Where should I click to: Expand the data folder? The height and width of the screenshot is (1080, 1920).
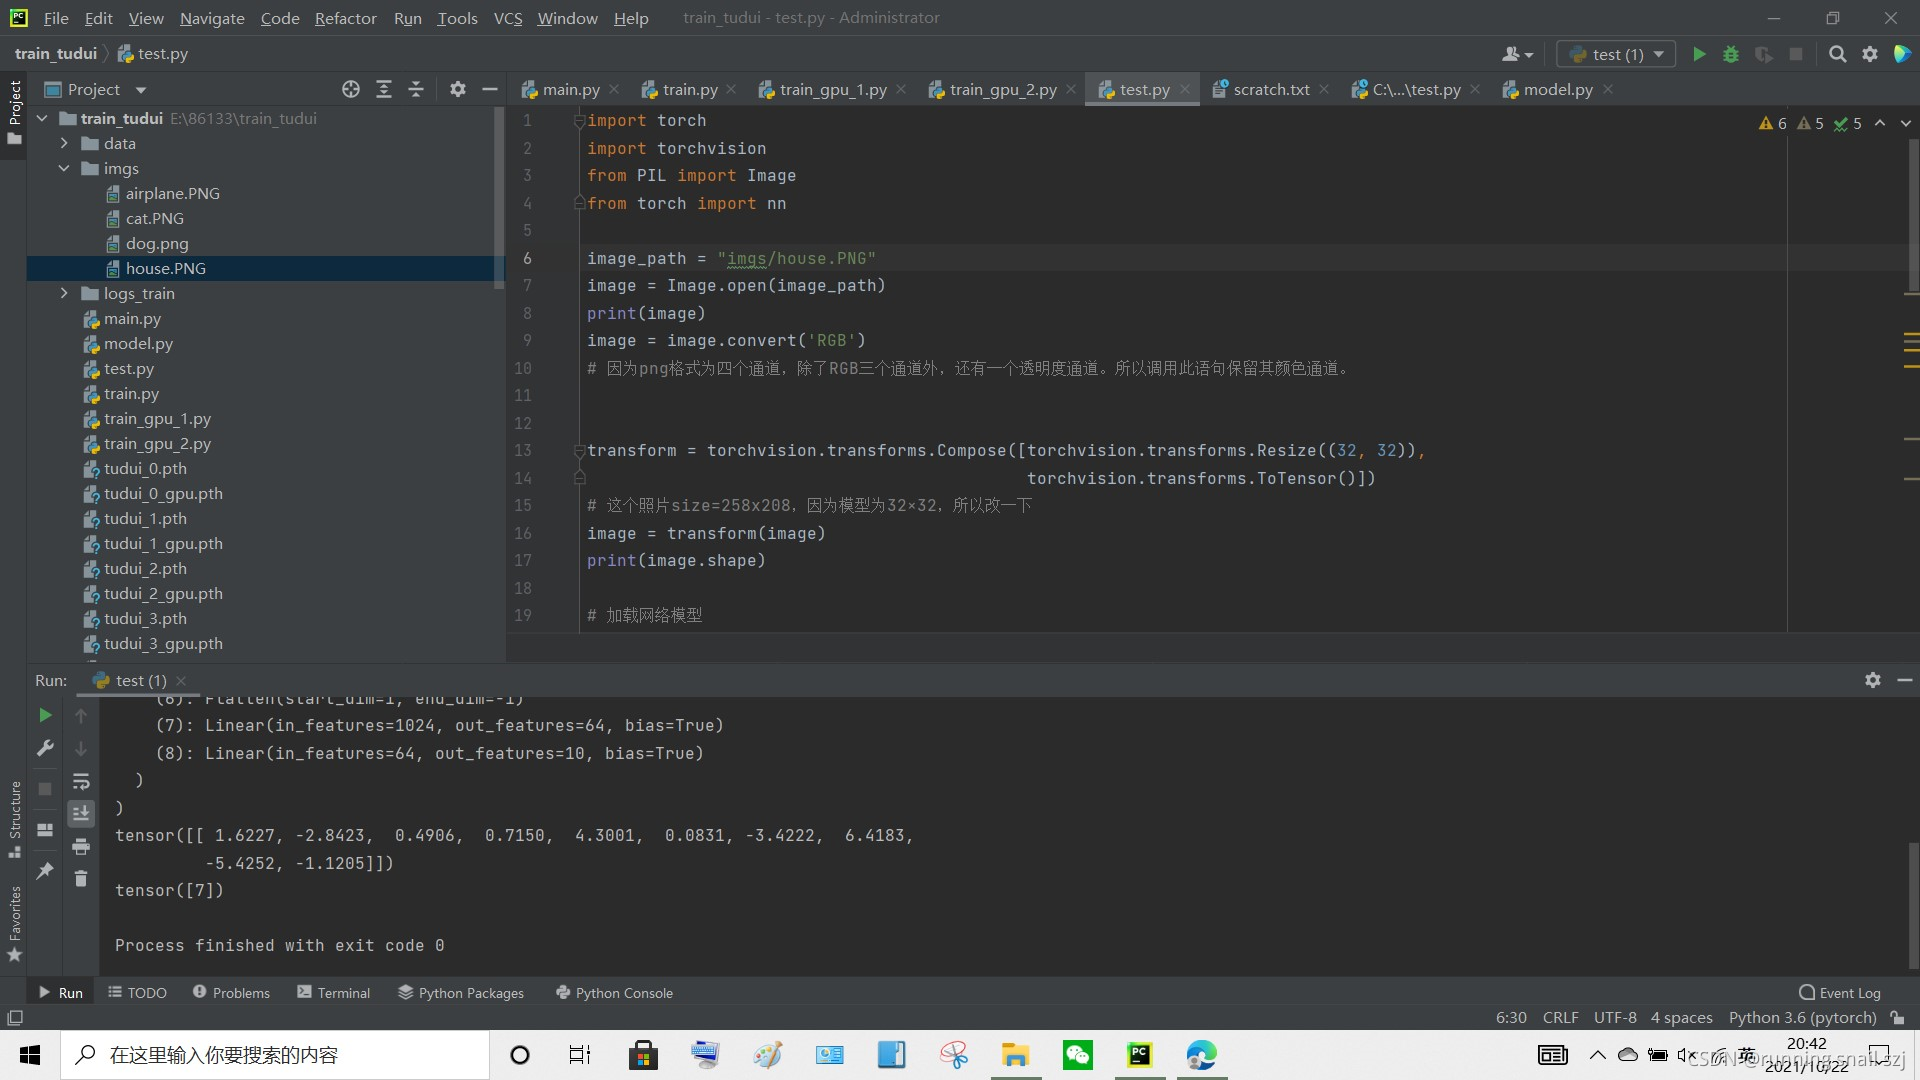(x=64, y=143)
